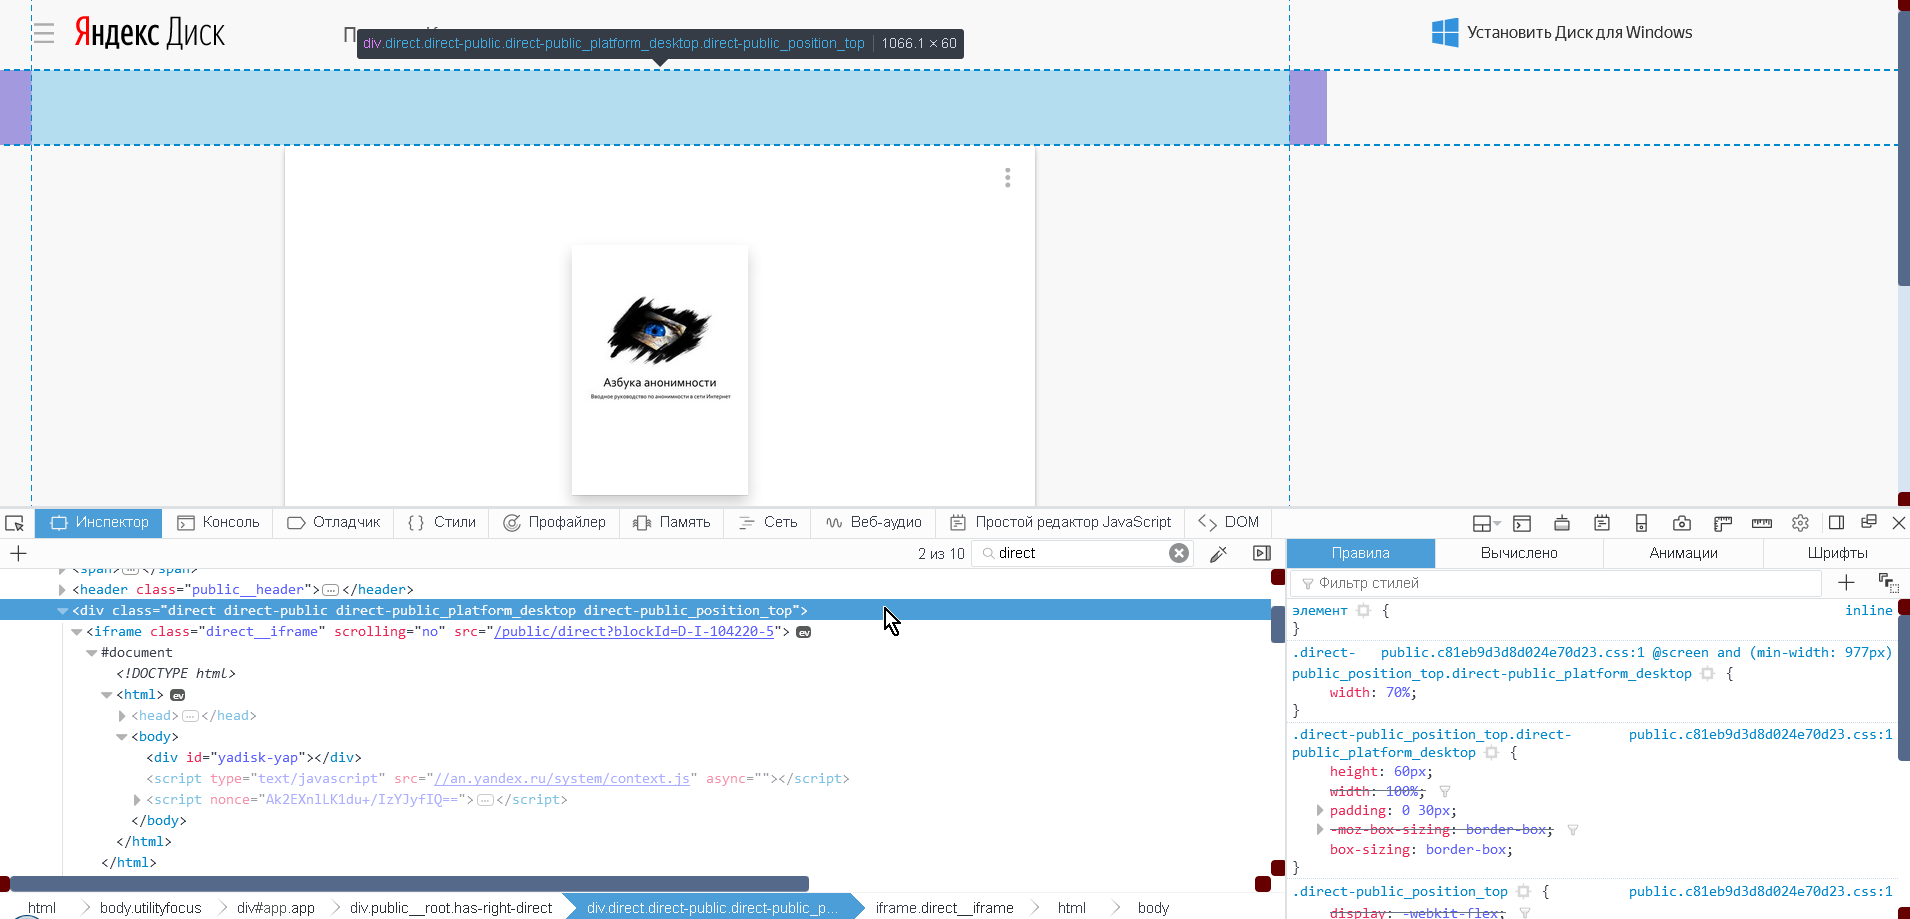The width and height of the screenshot is (1910, 919).
Task: Open the Вычислено panel
Action: point(1520,553)
